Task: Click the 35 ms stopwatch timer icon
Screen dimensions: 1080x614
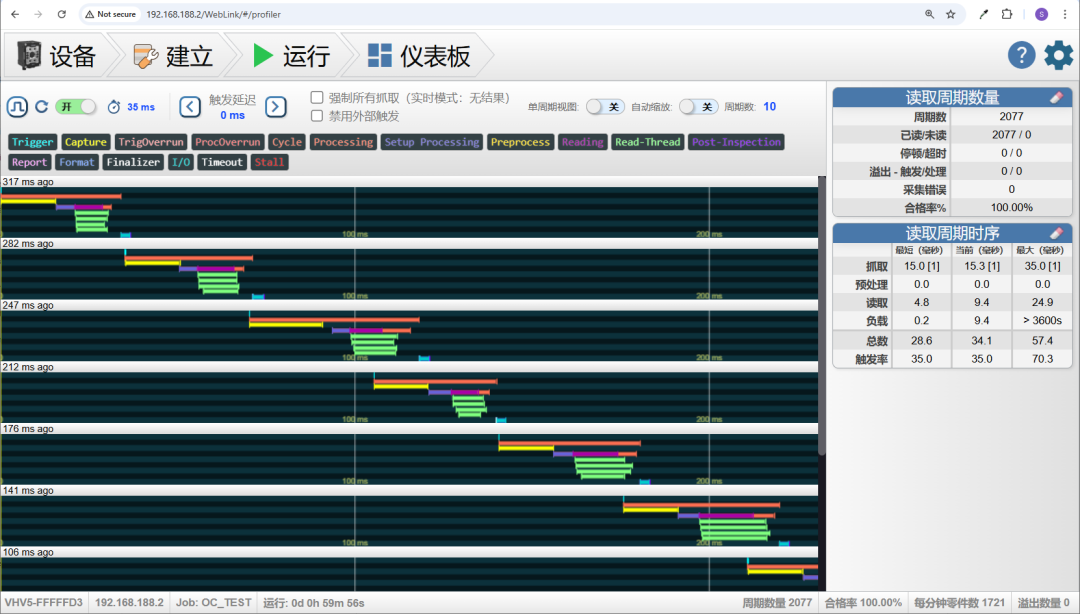Action: (115, 106)
